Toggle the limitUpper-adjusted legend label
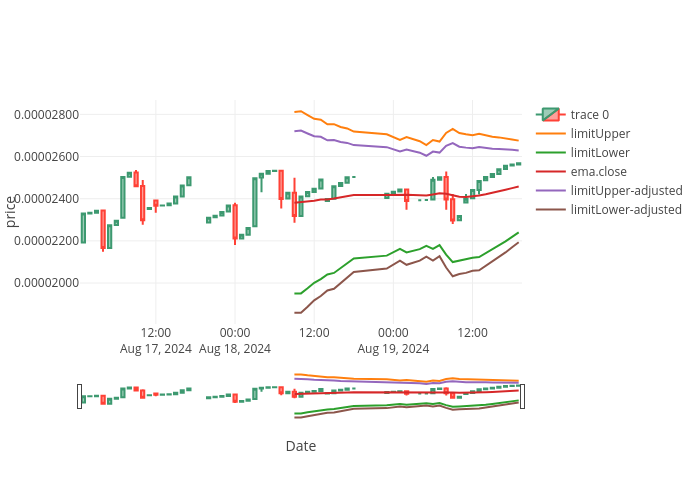Screen dimensions: 700x500 point(626,191)
